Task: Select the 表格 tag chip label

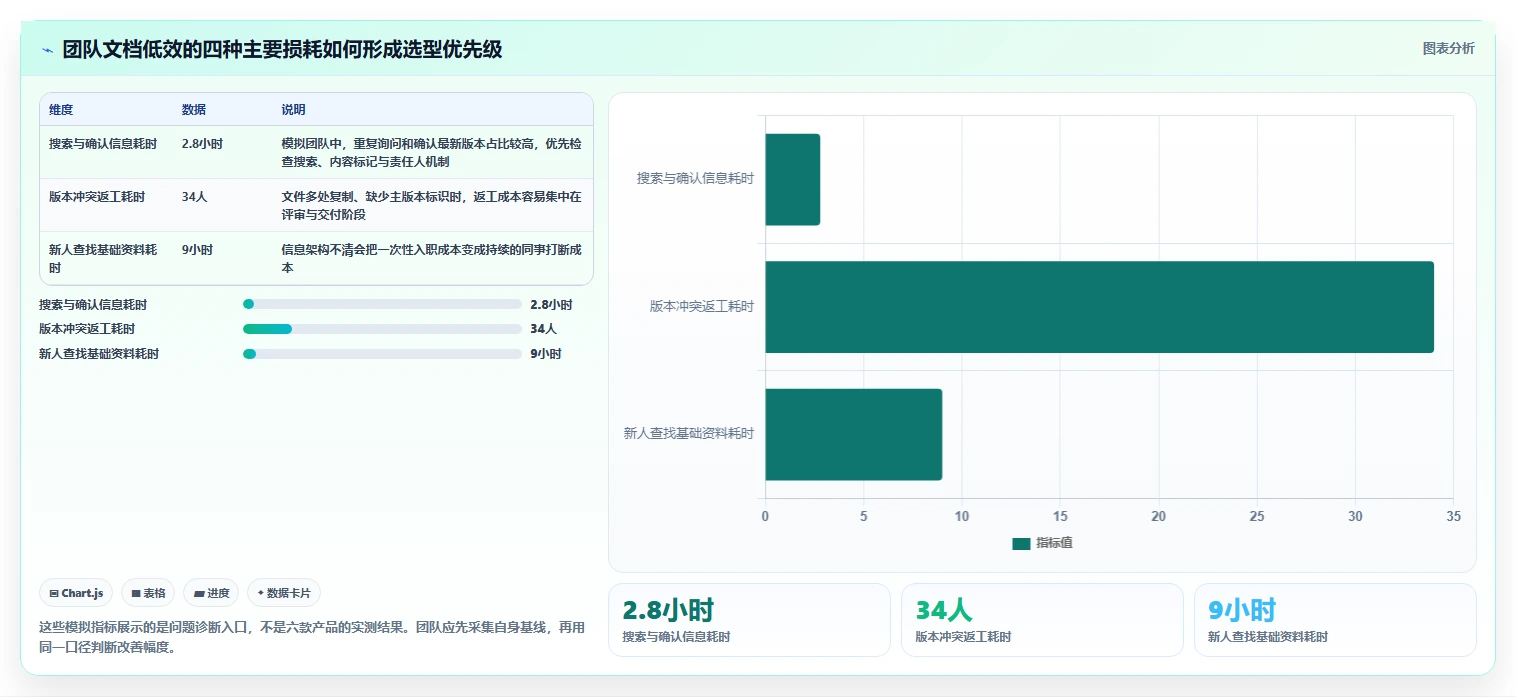Action: coord(154,593)
